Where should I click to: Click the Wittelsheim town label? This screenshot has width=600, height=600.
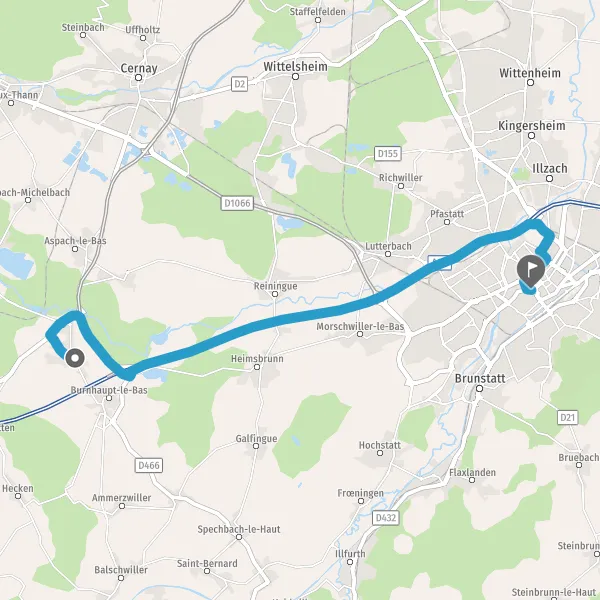coord(295,66)
